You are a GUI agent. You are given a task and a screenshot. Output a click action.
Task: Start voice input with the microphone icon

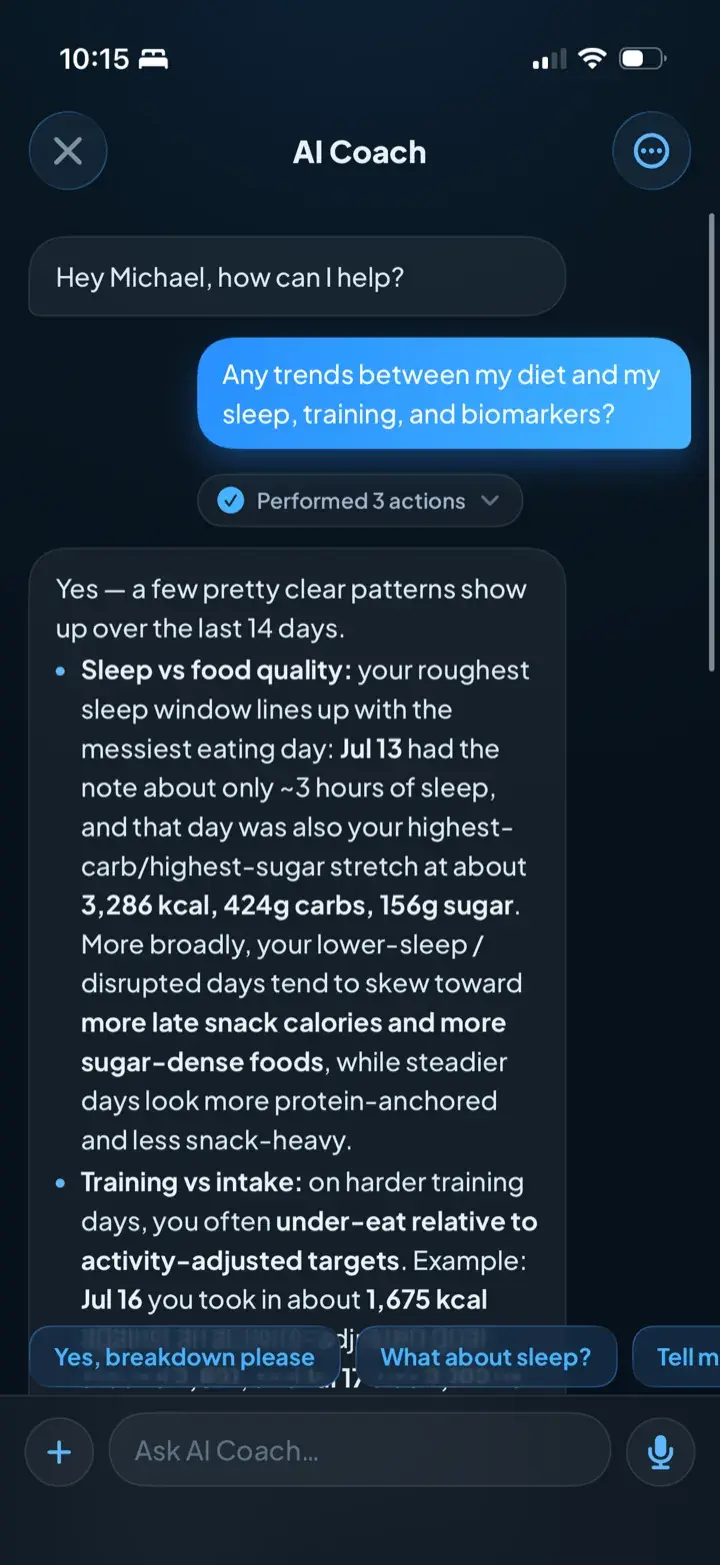tap(660, 1452)
